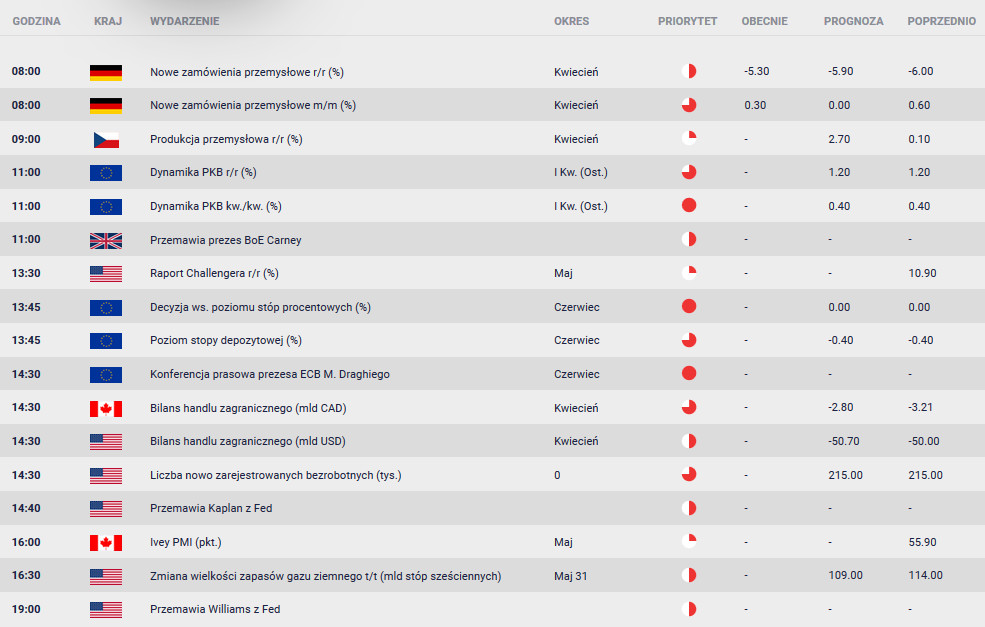Click German flag beside year-over-year industrial orders
Viewport: 985px width, 627px height.
click(106, 72)
